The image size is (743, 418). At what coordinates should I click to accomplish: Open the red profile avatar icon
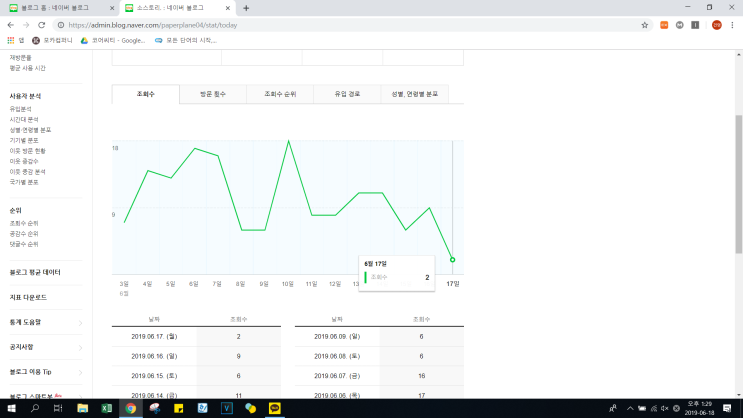point(716,25)
